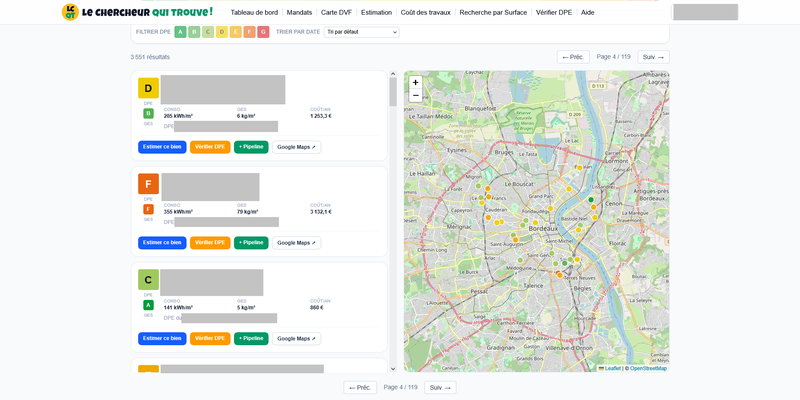The image size is (800, 400).
Task: Open Google Maps for the F-rated listing
Action: [296, 243]
